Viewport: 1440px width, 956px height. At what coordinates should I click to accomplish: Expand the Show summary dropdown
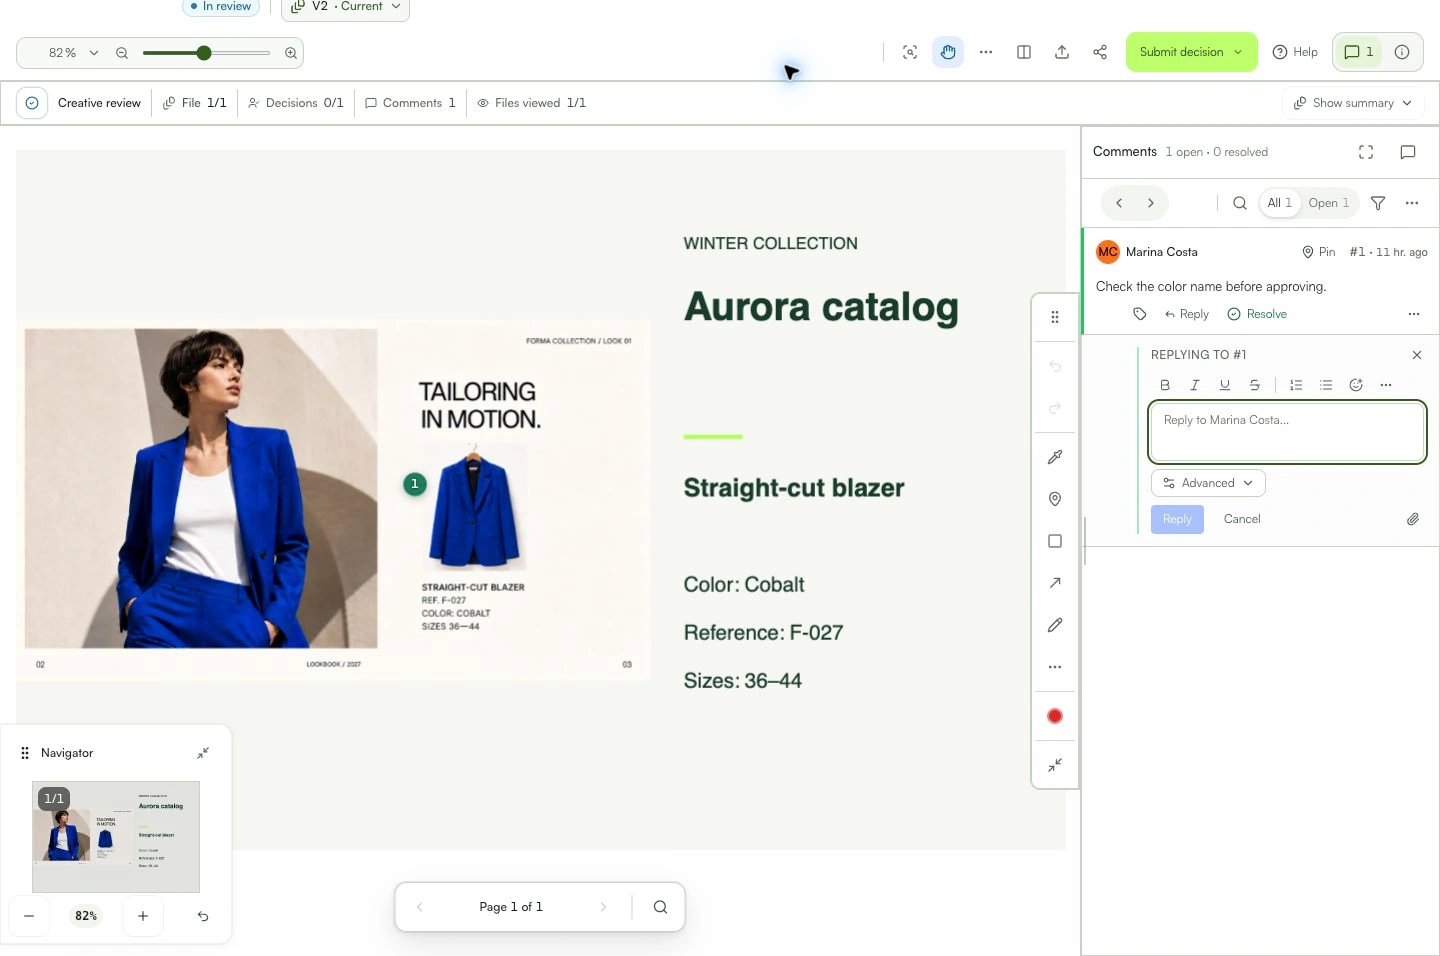tap(1353, 103)
